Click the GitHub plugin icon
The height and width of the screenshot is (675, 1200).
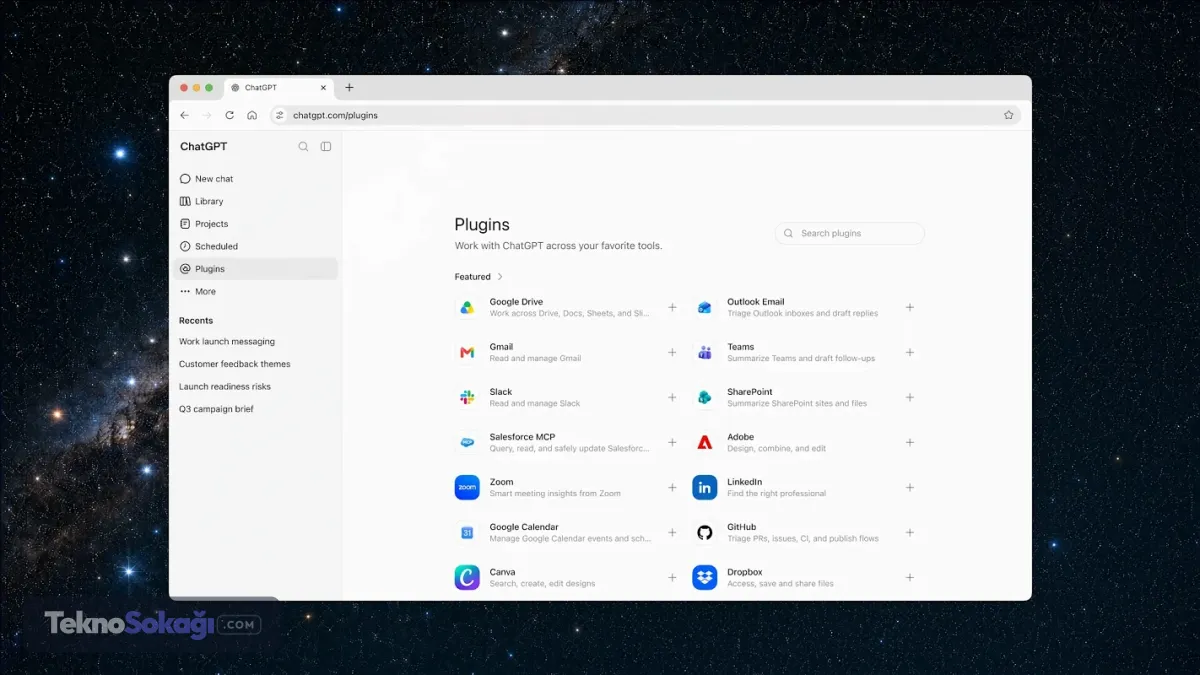click(705, 532)
